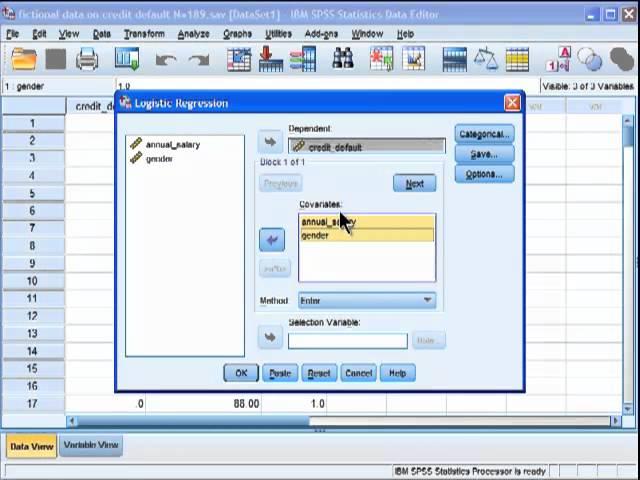Click the Cancel button
640x480 pixels.
[358, 373]
